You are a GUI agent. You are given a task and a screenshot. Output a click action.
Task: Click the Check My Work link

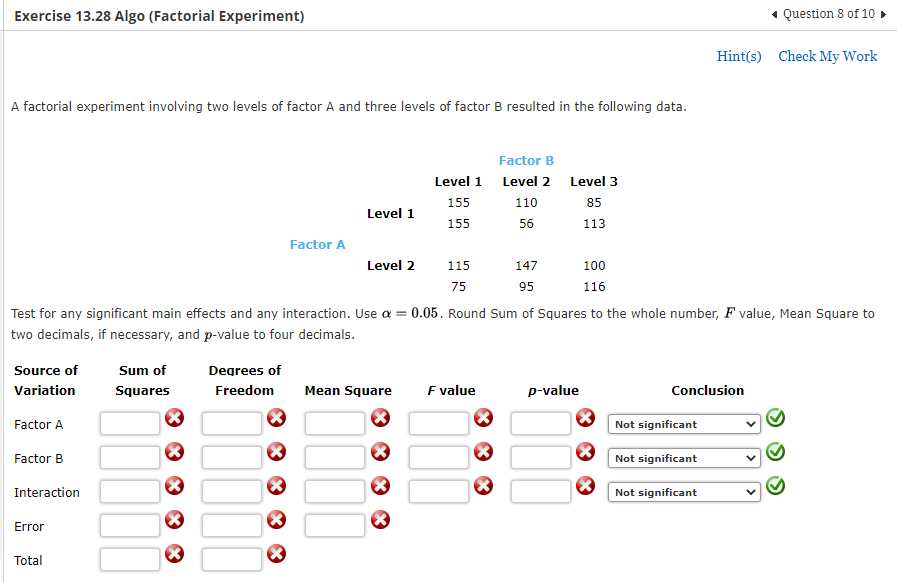(828, 57)
